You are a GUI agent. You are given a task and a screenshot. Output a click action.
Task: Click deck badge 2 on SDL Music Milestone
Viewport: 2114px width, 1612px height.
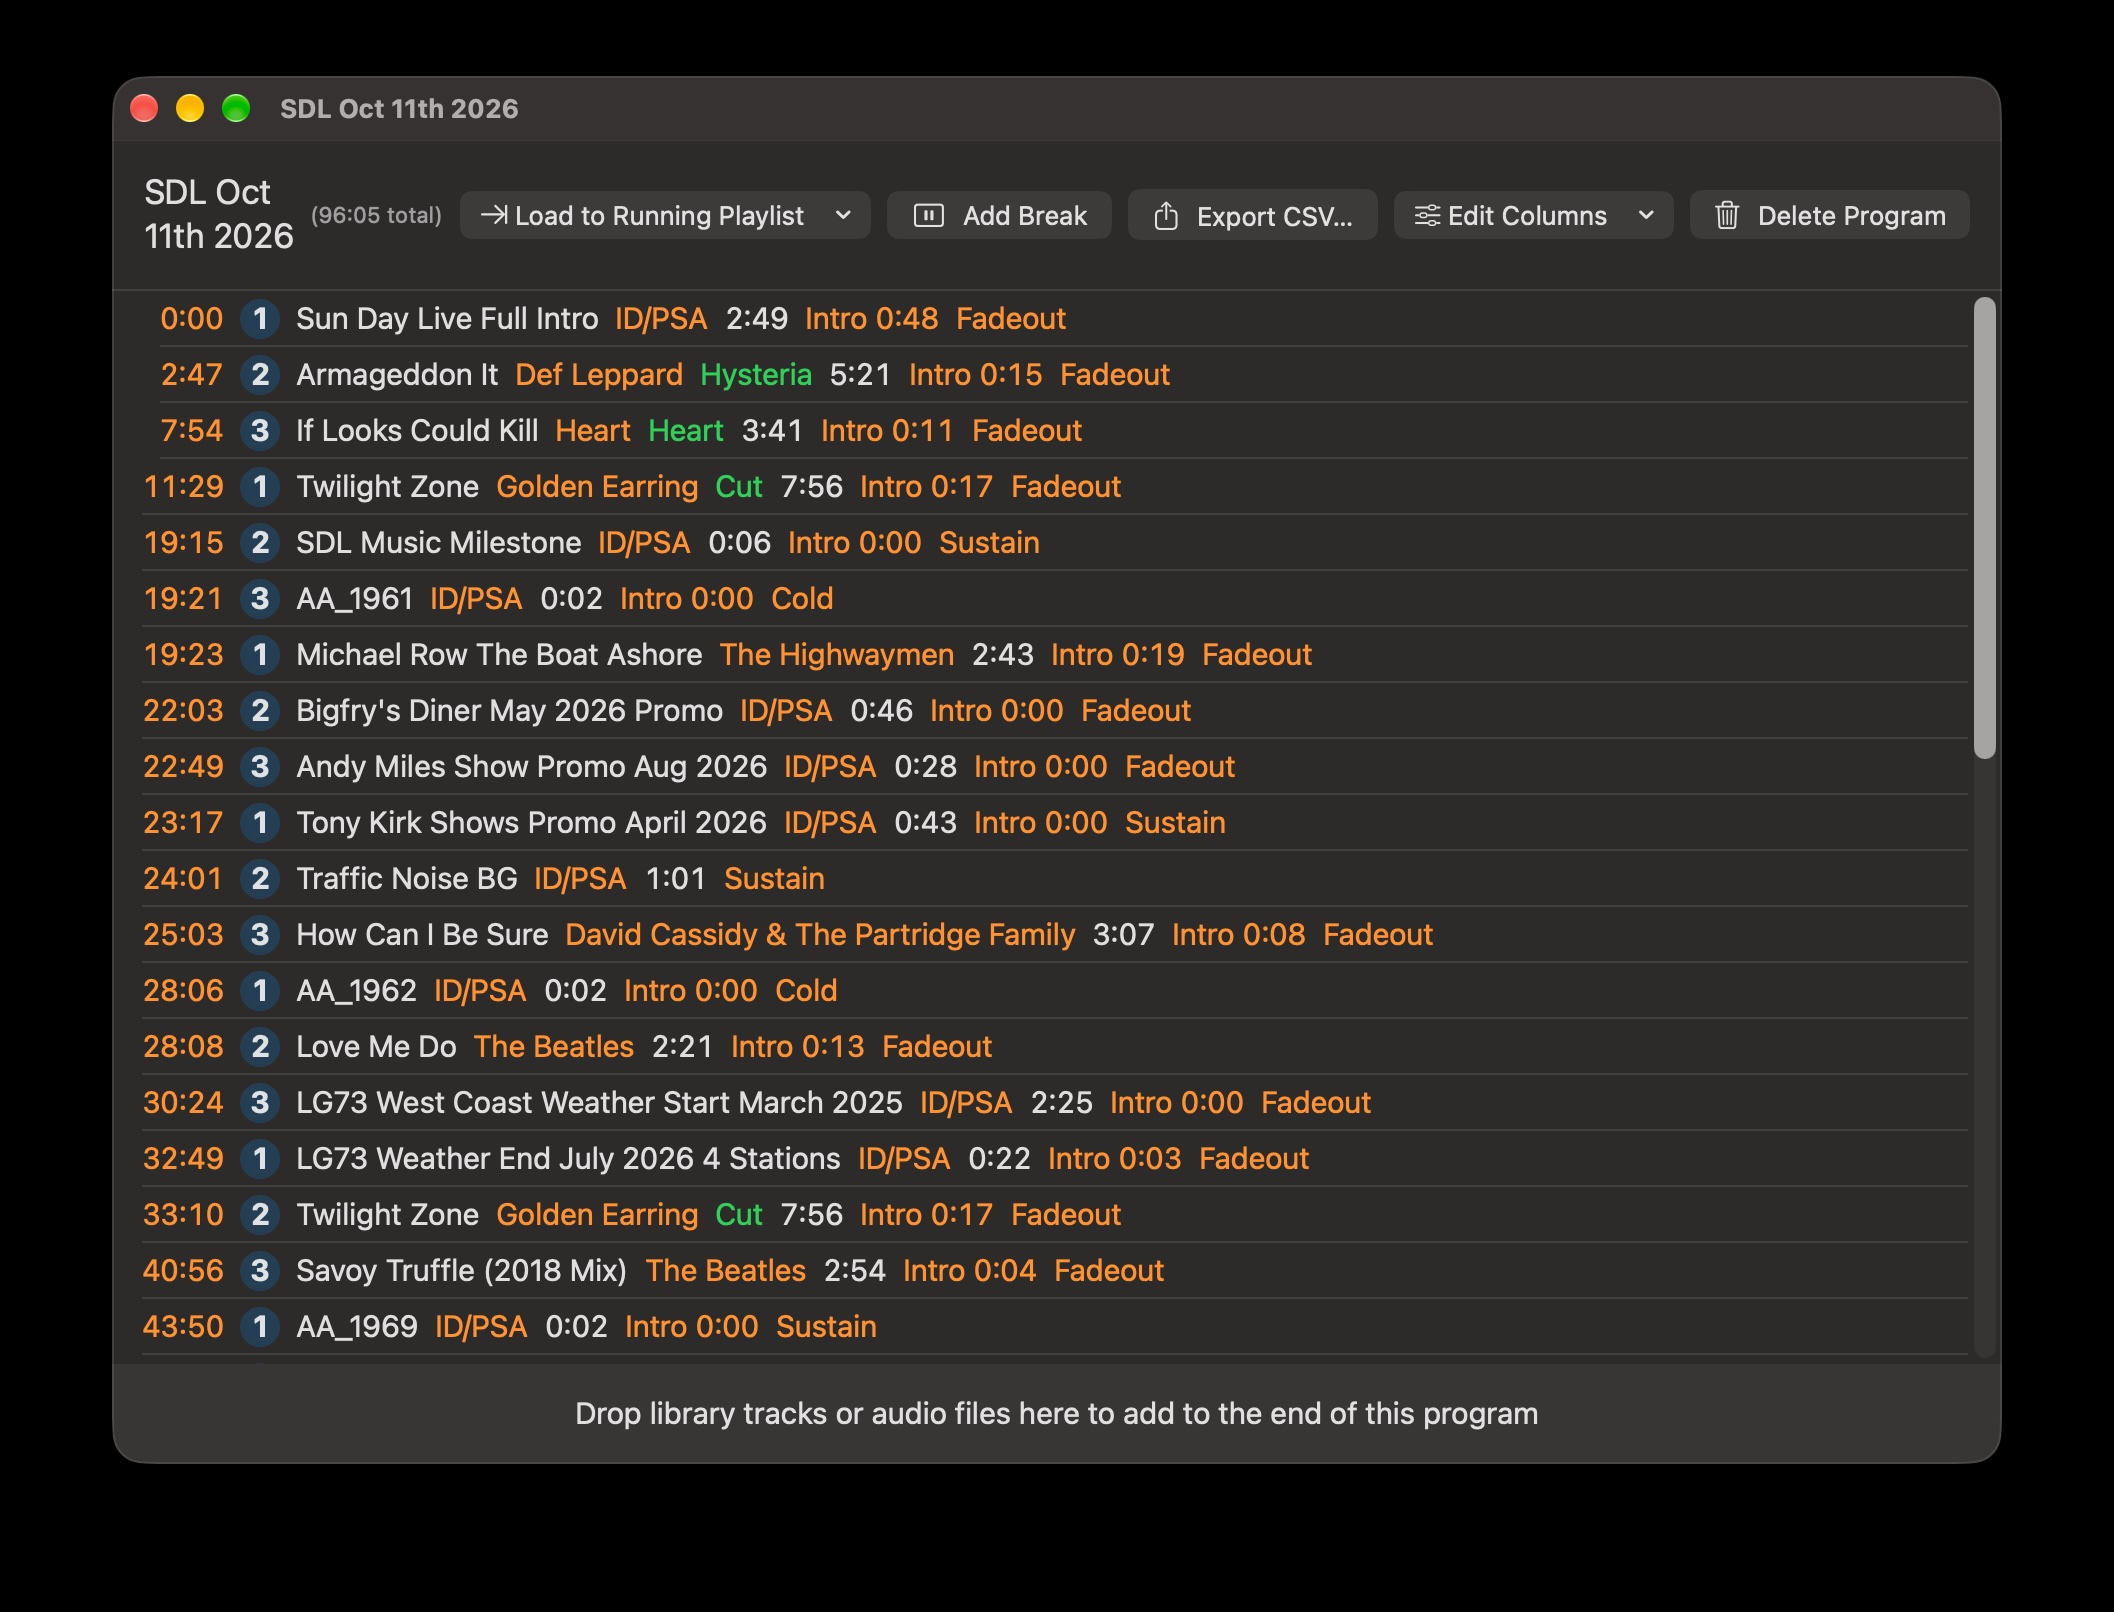tap(260, 543)
